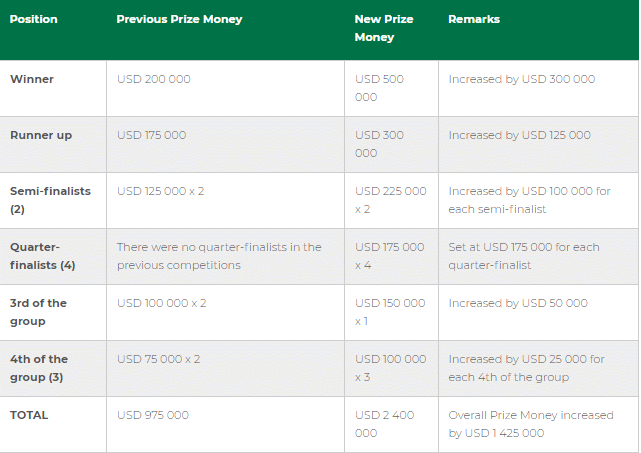Screen dimensions: 641x453
Task: Click the Remarks column header
Action: (x=474, y=19)
